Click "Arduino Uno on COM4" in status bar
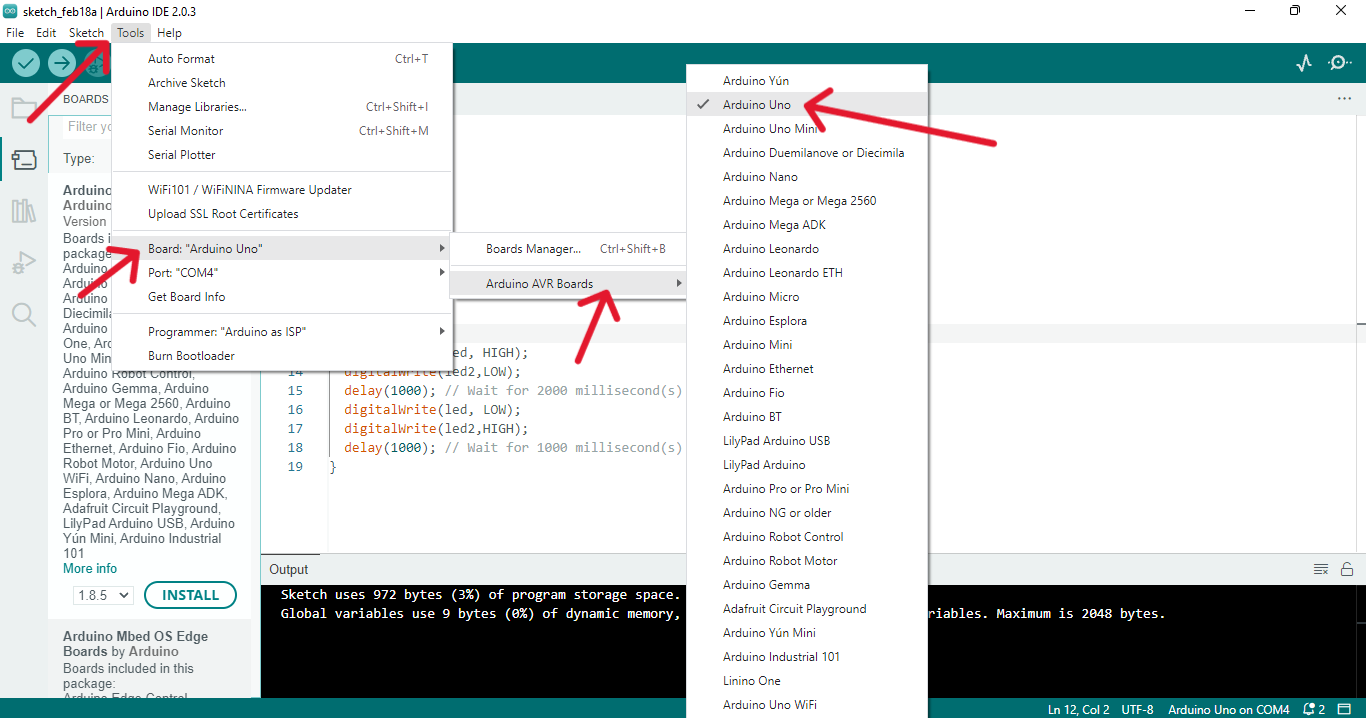 click(1228, 709)
